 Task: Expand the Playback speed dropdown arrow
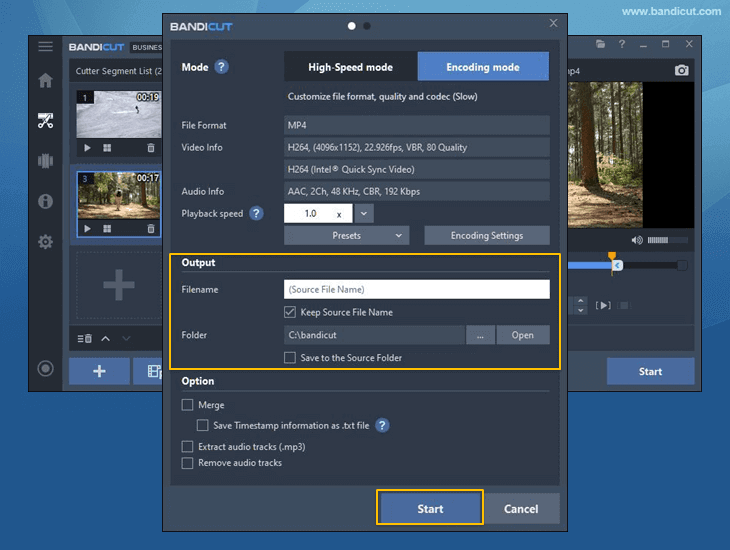pos(364,213)
